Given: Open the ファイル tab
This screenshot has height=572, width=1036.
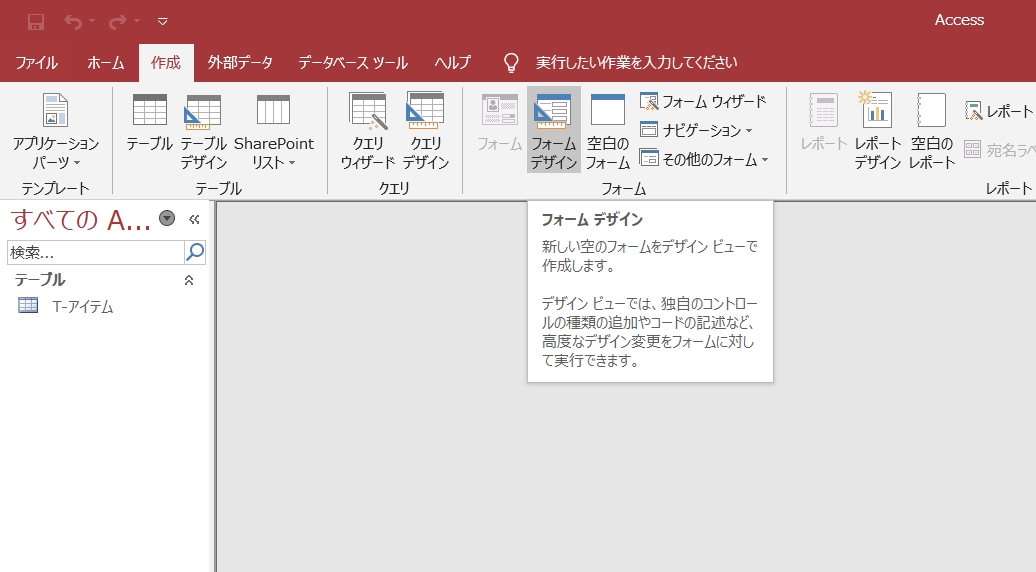Looking at the screenshot, I should [x=36, y=63].
